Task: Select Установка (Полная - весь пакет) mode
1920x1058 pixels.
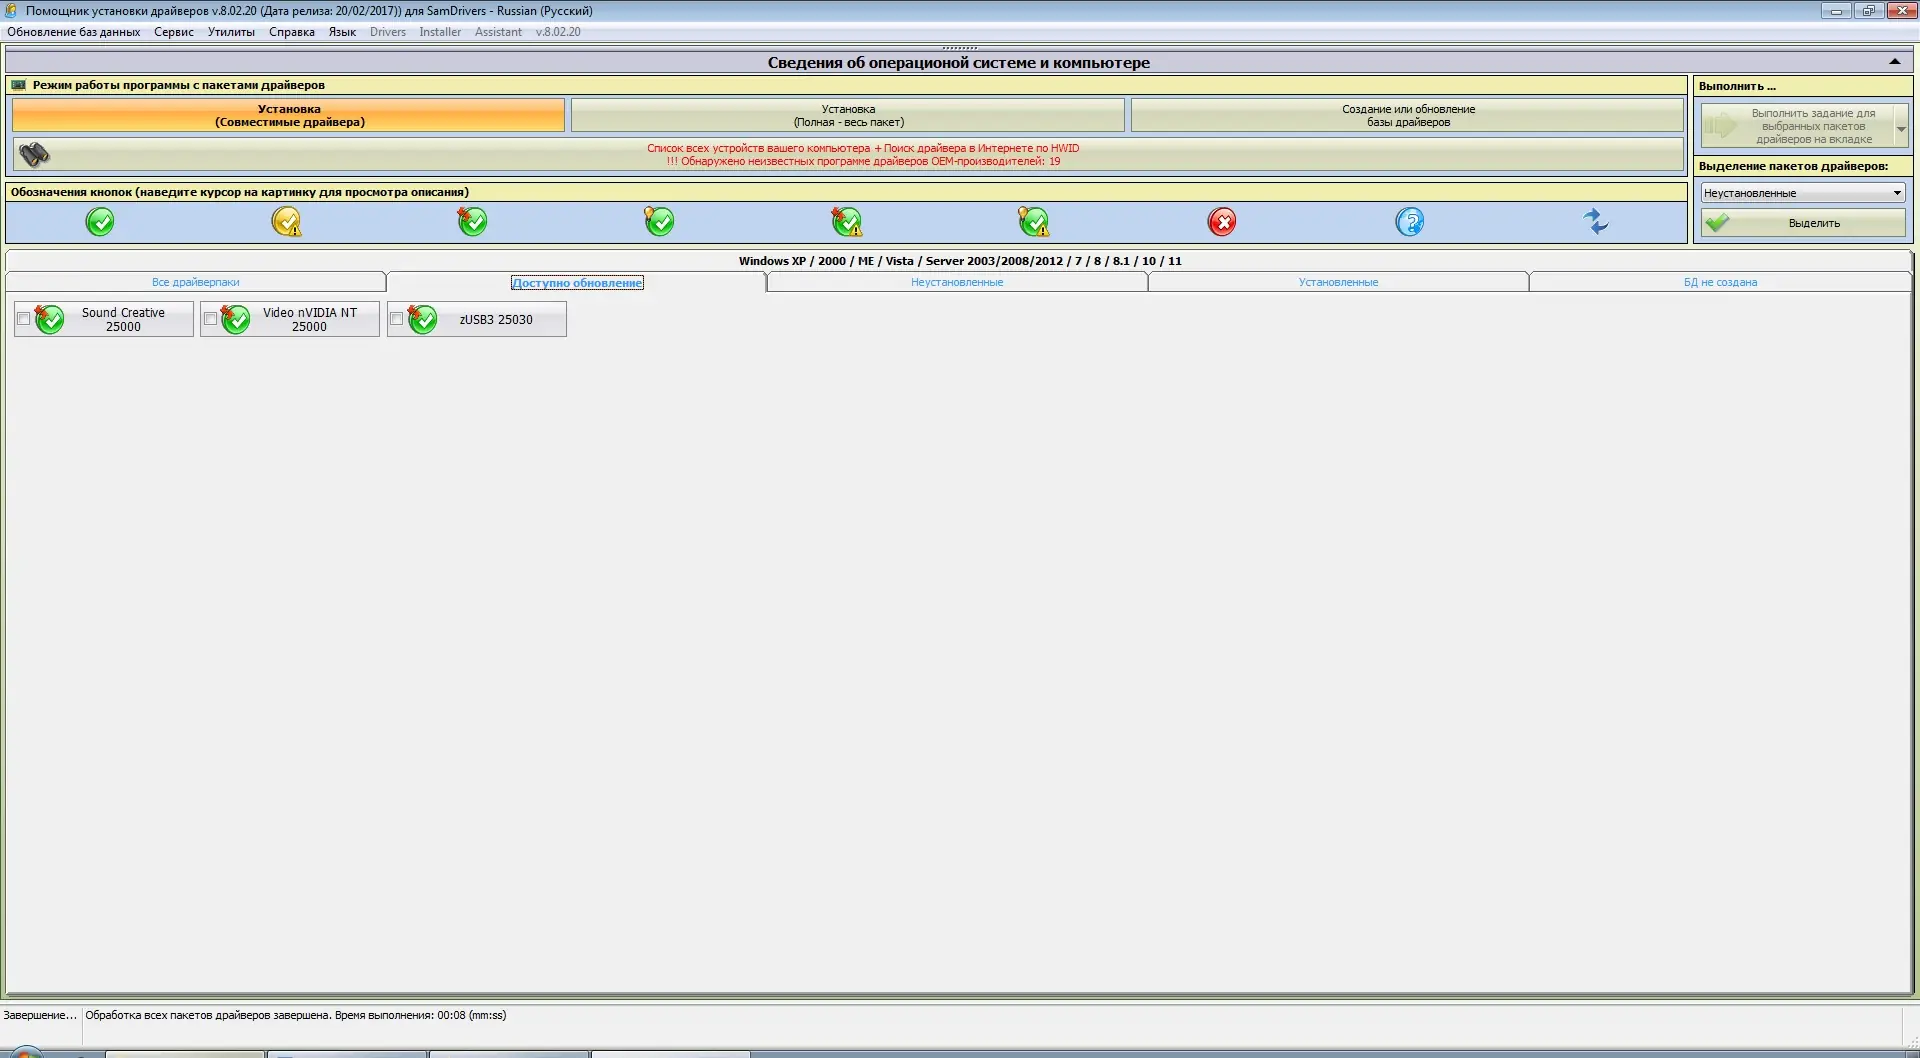Action: pos(848,115)
